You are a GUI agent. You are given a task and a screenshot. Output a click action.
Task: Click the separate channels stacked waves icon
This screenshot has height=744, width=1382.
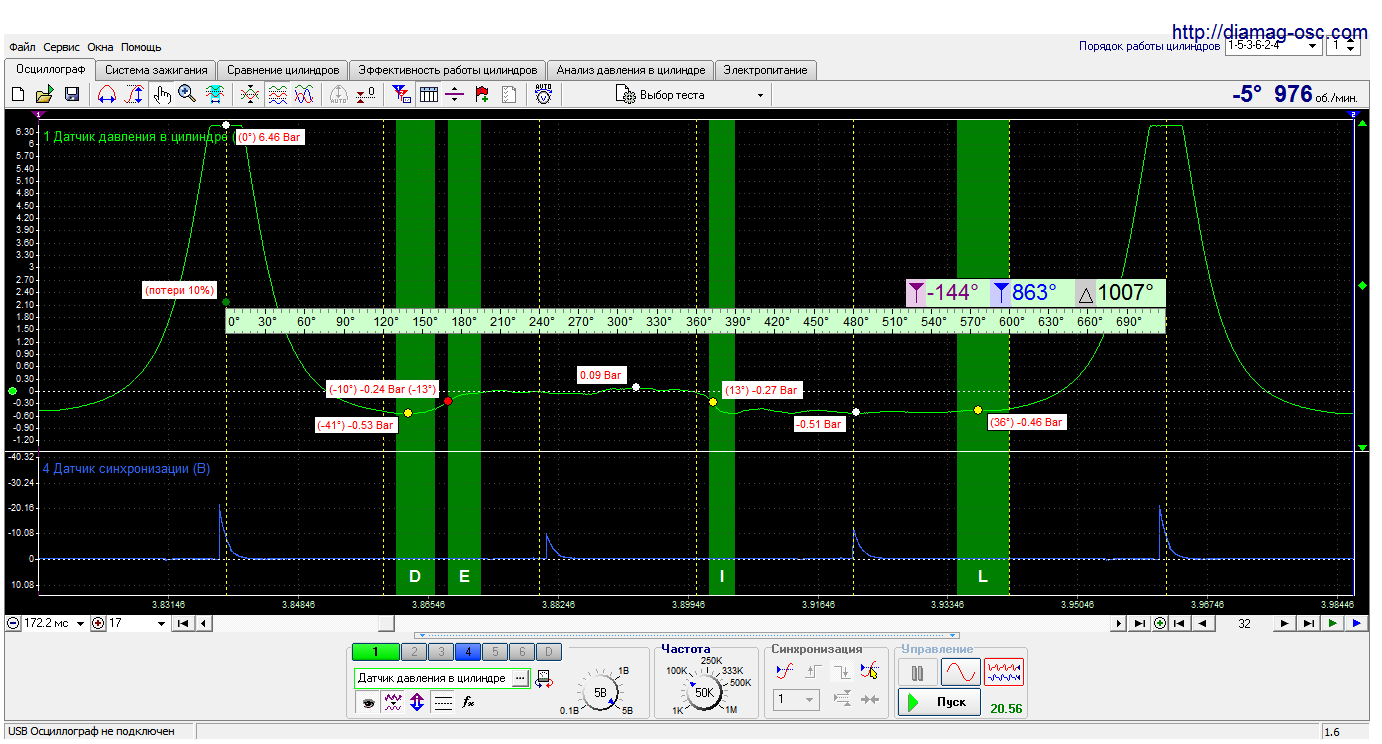(278, 95)
